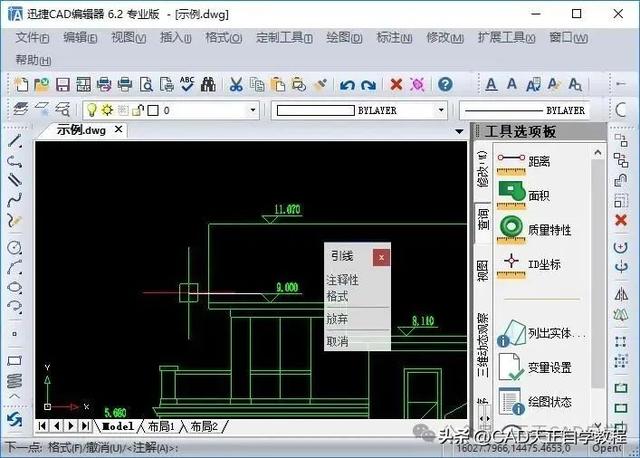Click the Mirror tool on right toolbar
640x458 pixels.
621,294
